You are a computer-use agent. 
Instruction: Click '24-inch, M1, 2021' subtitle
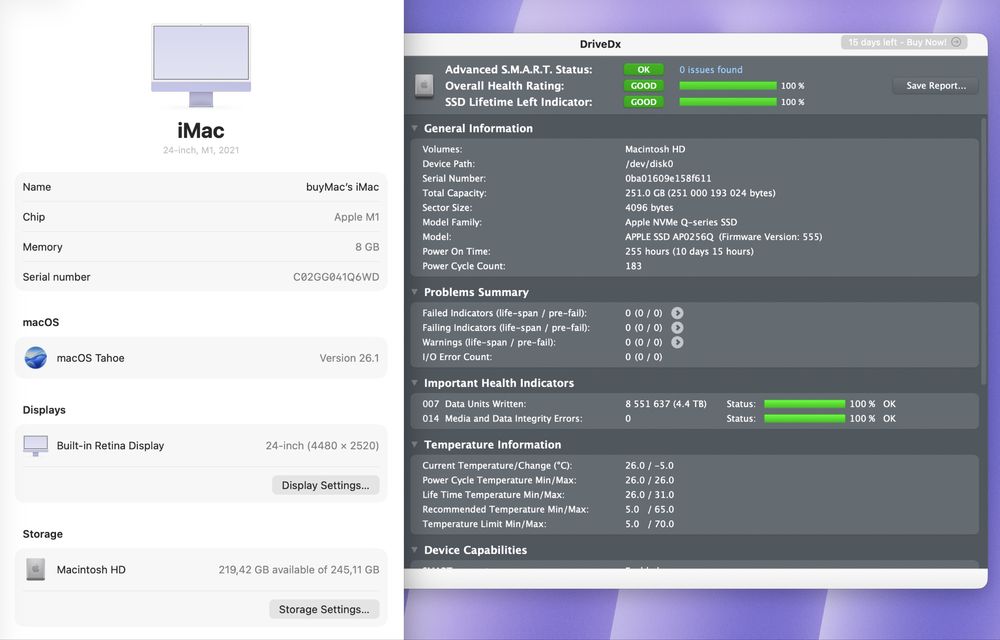click(201, 150)
